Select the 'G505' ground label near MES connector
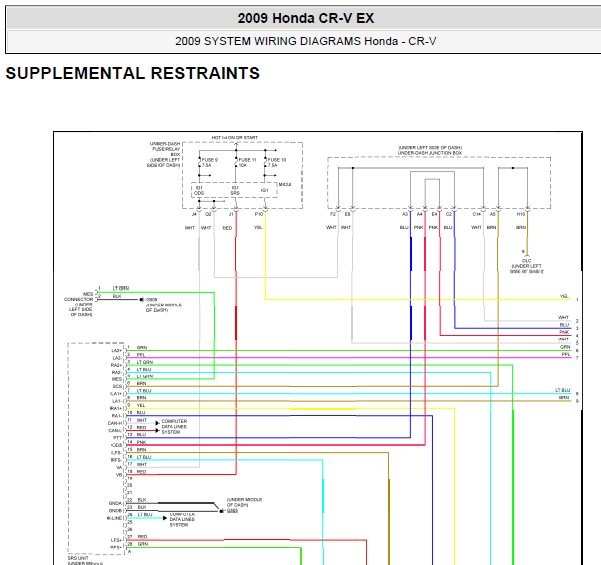This screenshot has width=601, height=565. [152, 299]
